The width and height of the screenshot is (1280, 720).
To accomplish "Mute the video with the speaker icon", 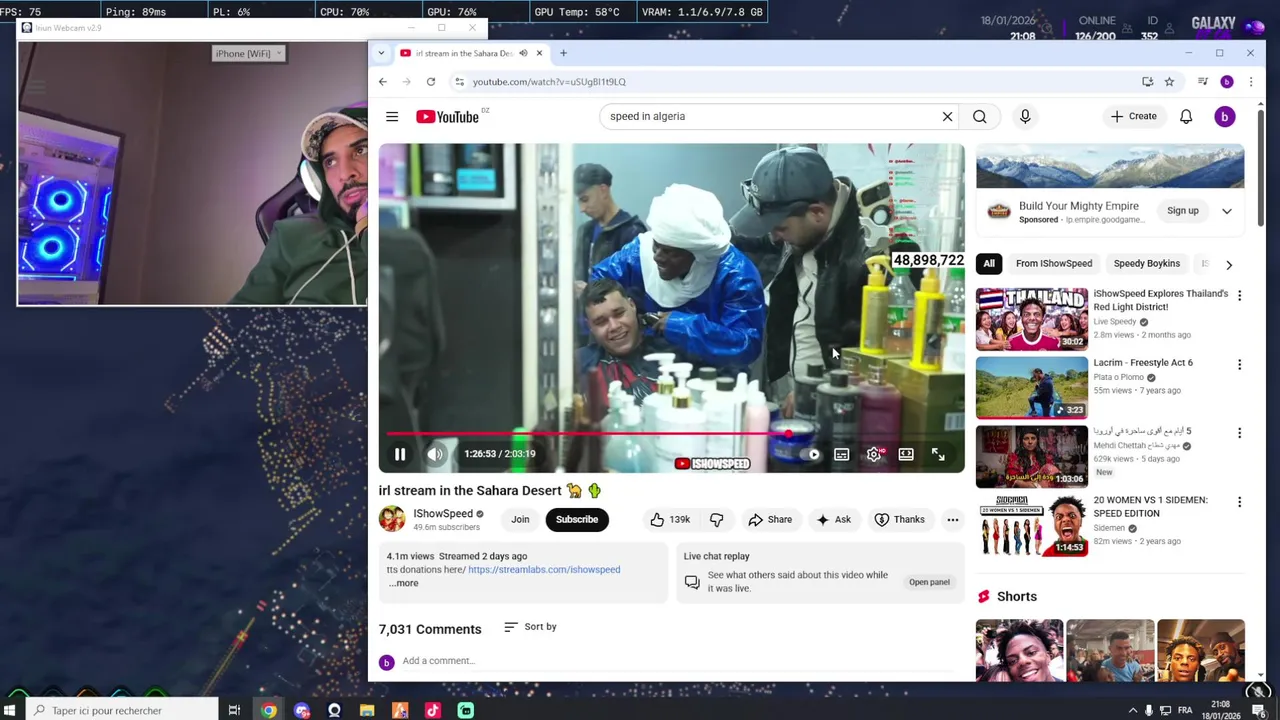I will 435,454.
